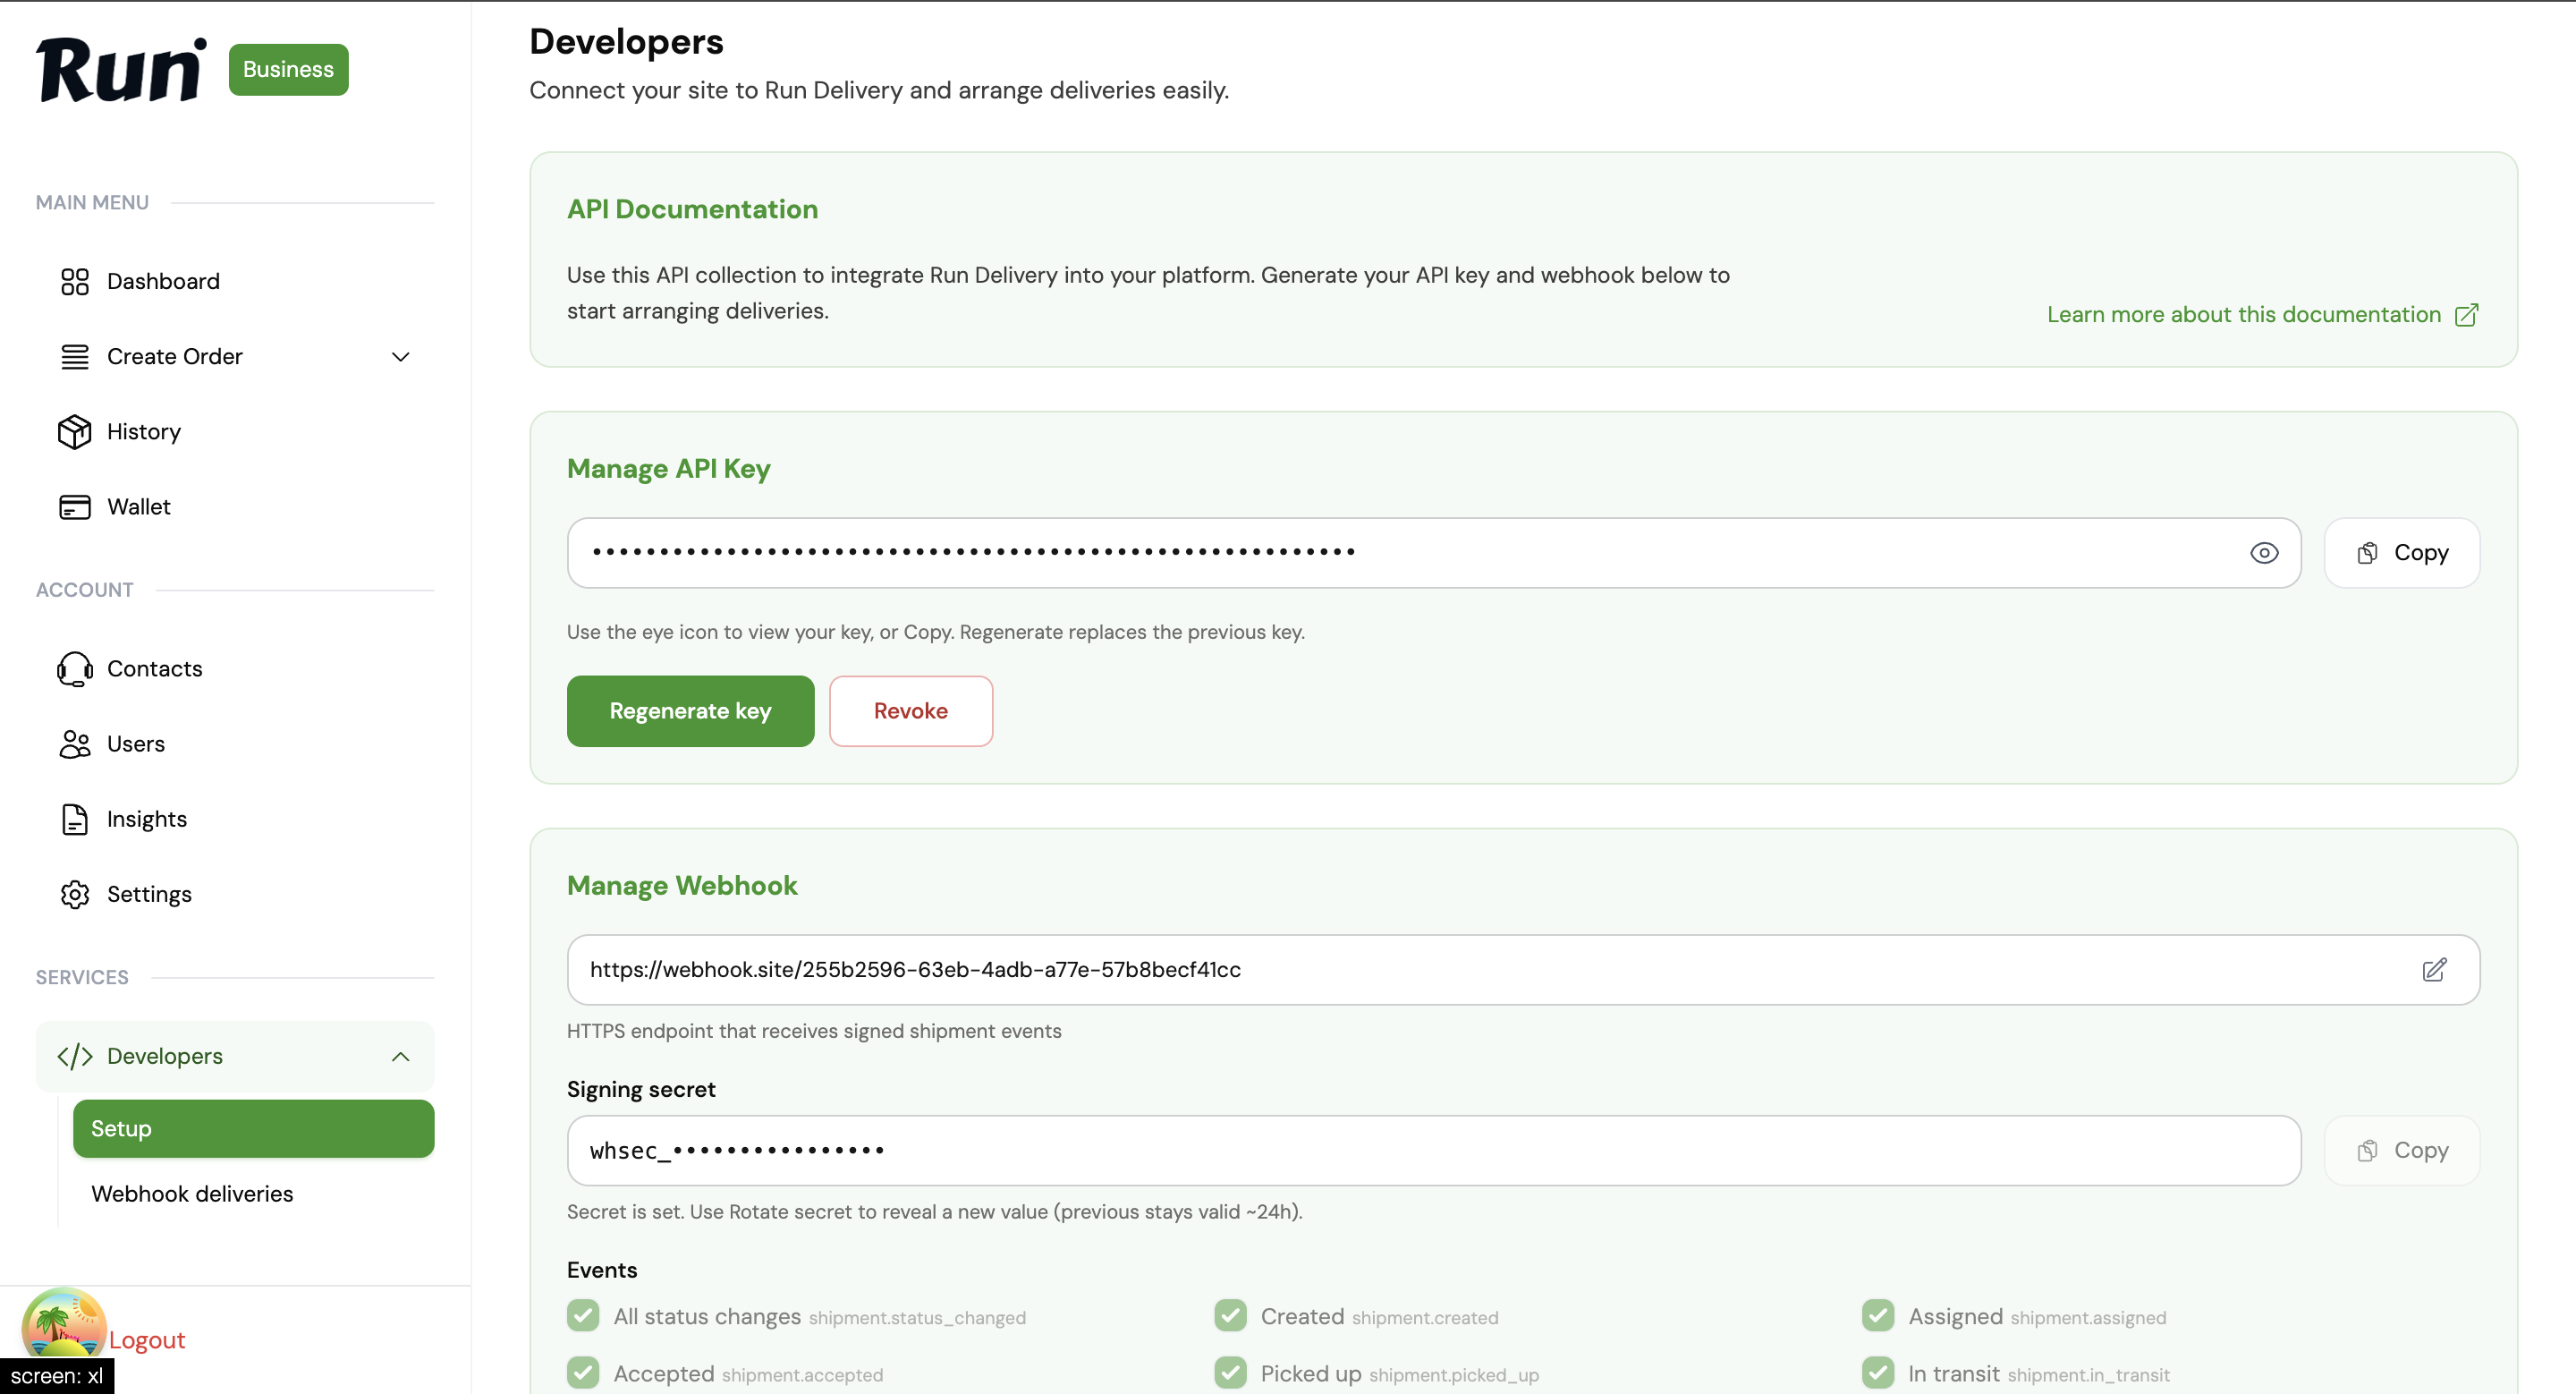The image size is (2576, 1394).
Task: Uncheck All status changes event
Action: (583, 1316)
